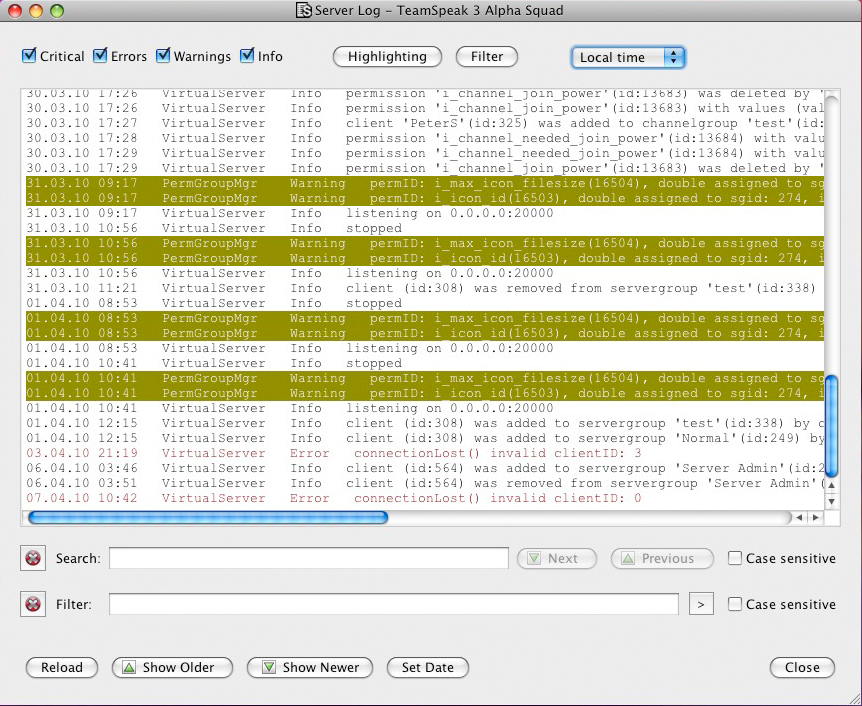862x706 pixels.
Task: Focus the Filter text field
Action: coord(394,604)
